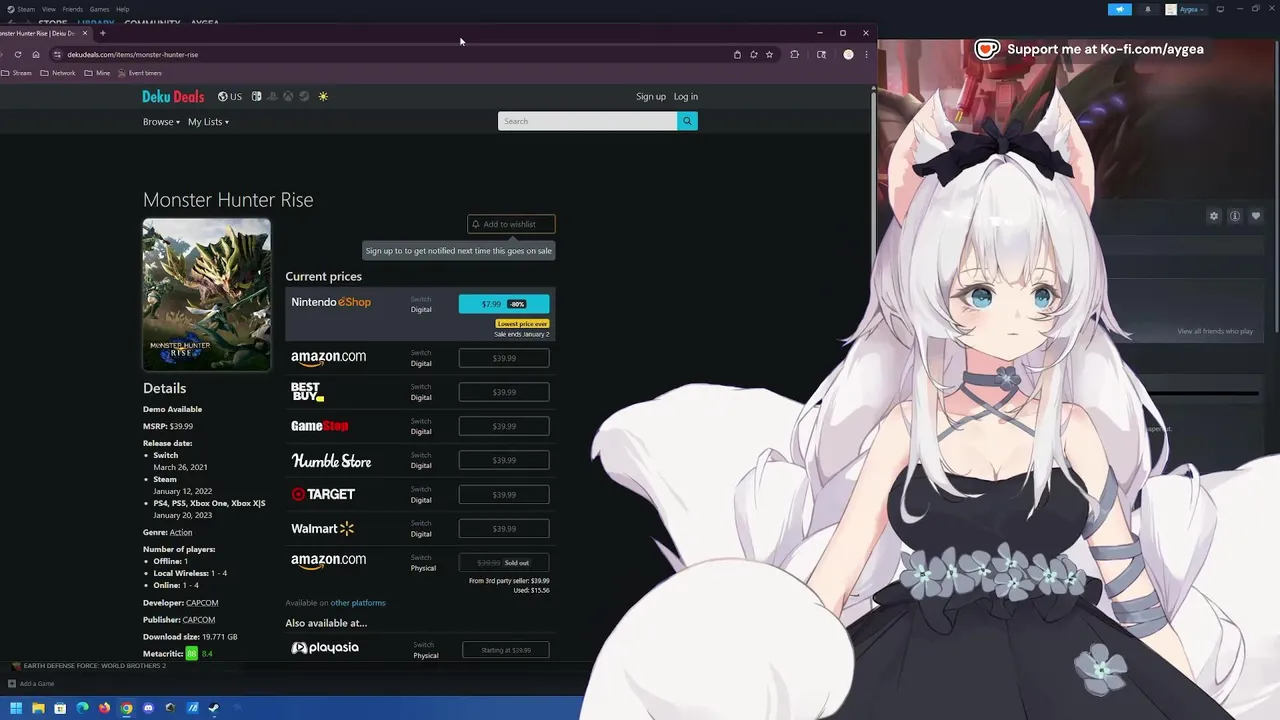Viewport: 1280px width, 720px height.
Task: Click the green Metacritic 88 score badge
Action: click(x=191, y=654)
